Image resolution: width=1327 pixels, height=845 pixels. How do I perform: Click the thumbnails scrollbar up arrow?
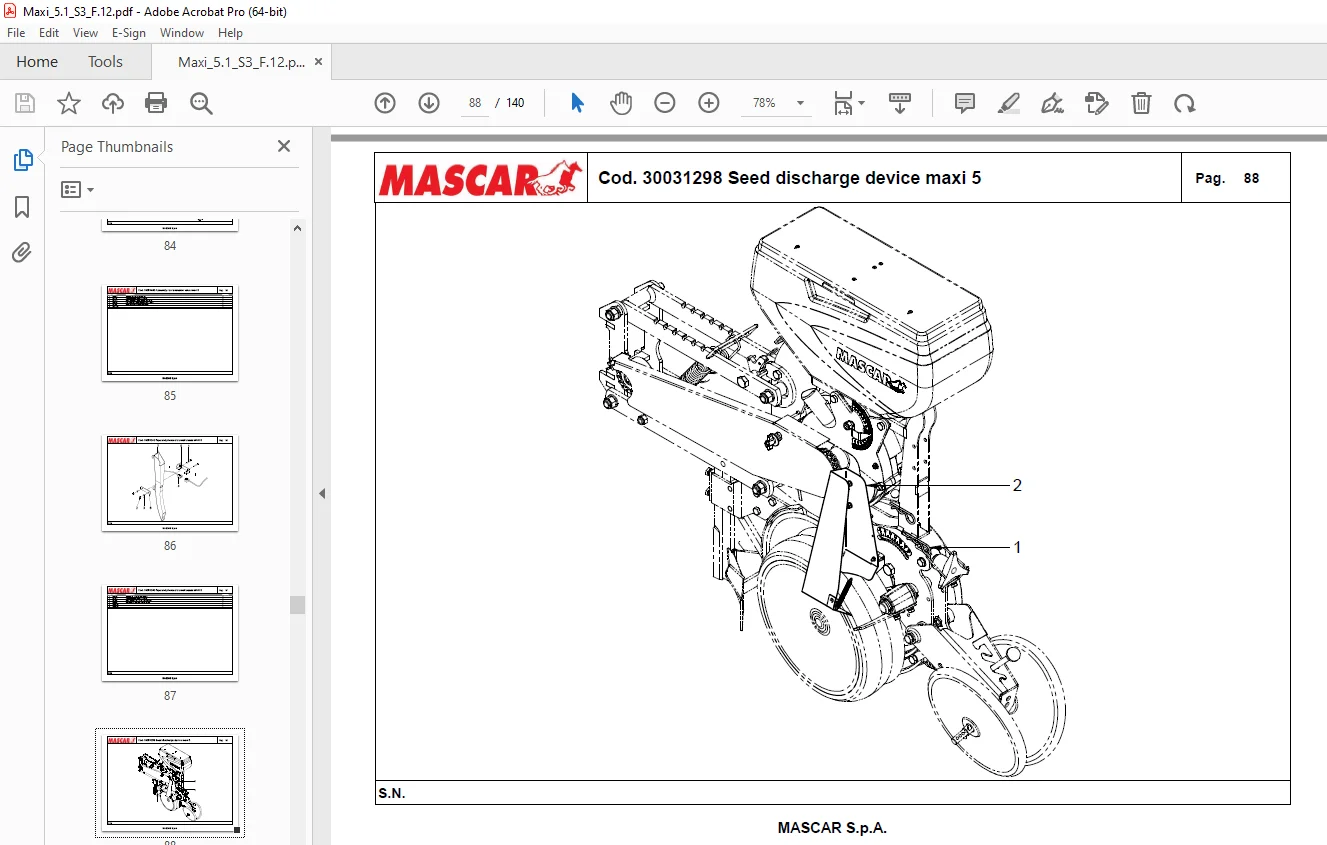[297, 228]
